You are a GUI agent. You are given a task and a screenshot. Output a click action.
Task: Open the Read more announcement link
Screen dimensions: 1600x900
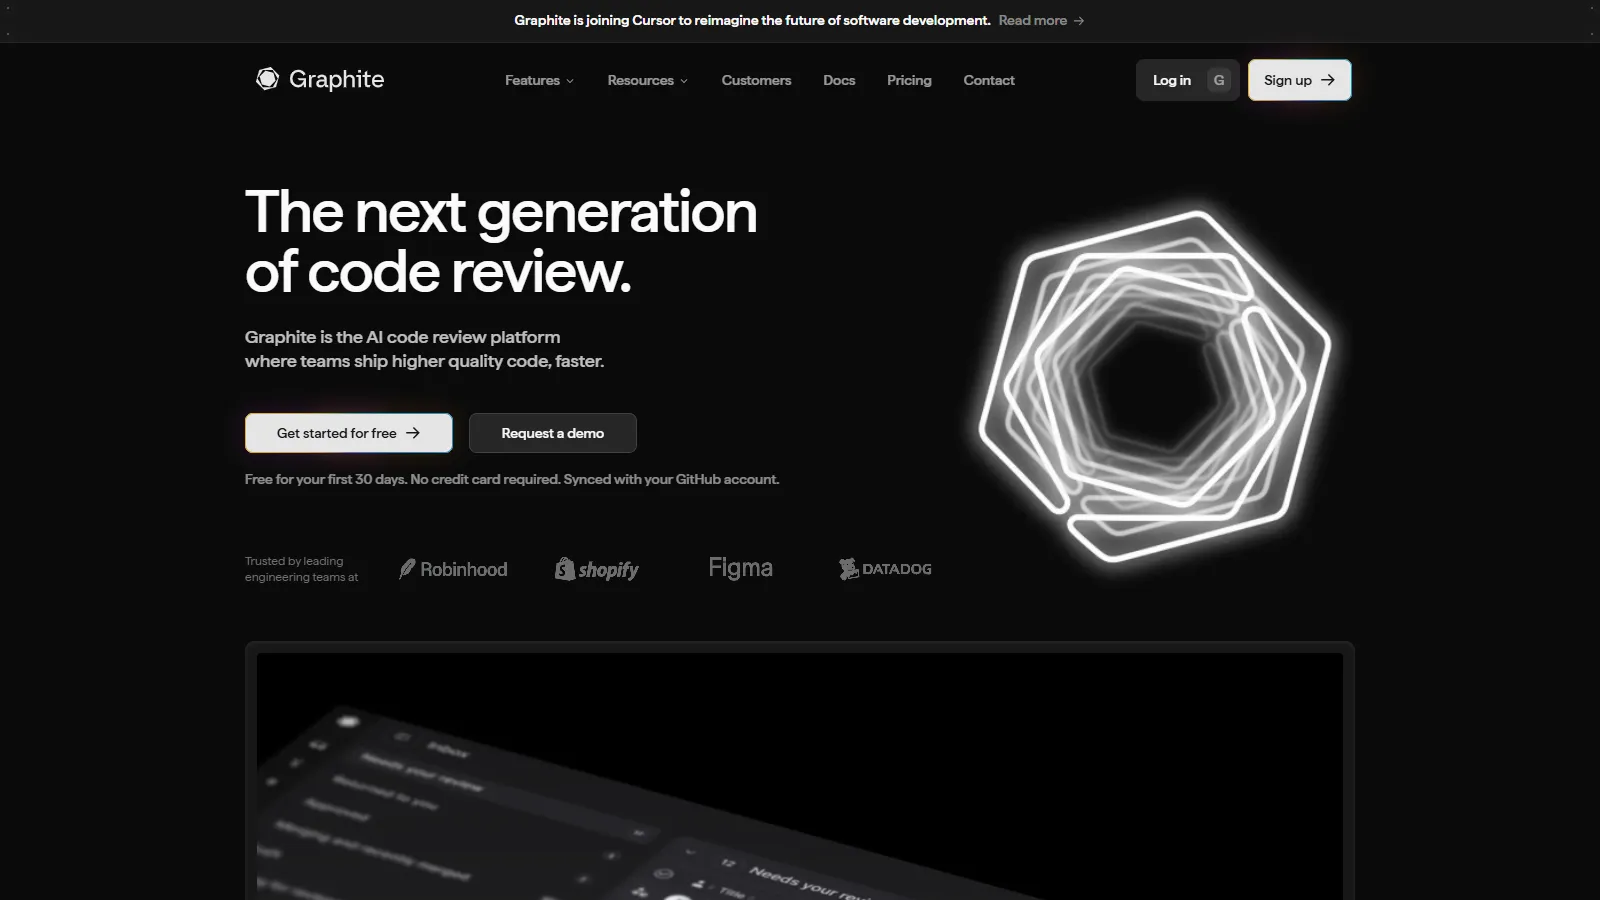pos(1032,20)
